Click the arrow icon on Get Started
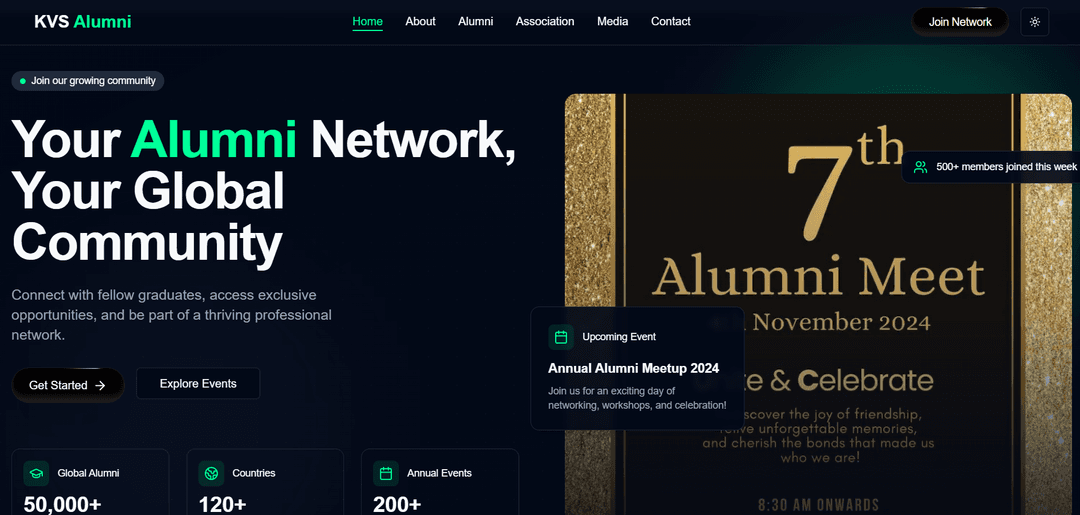 point(100,385)
